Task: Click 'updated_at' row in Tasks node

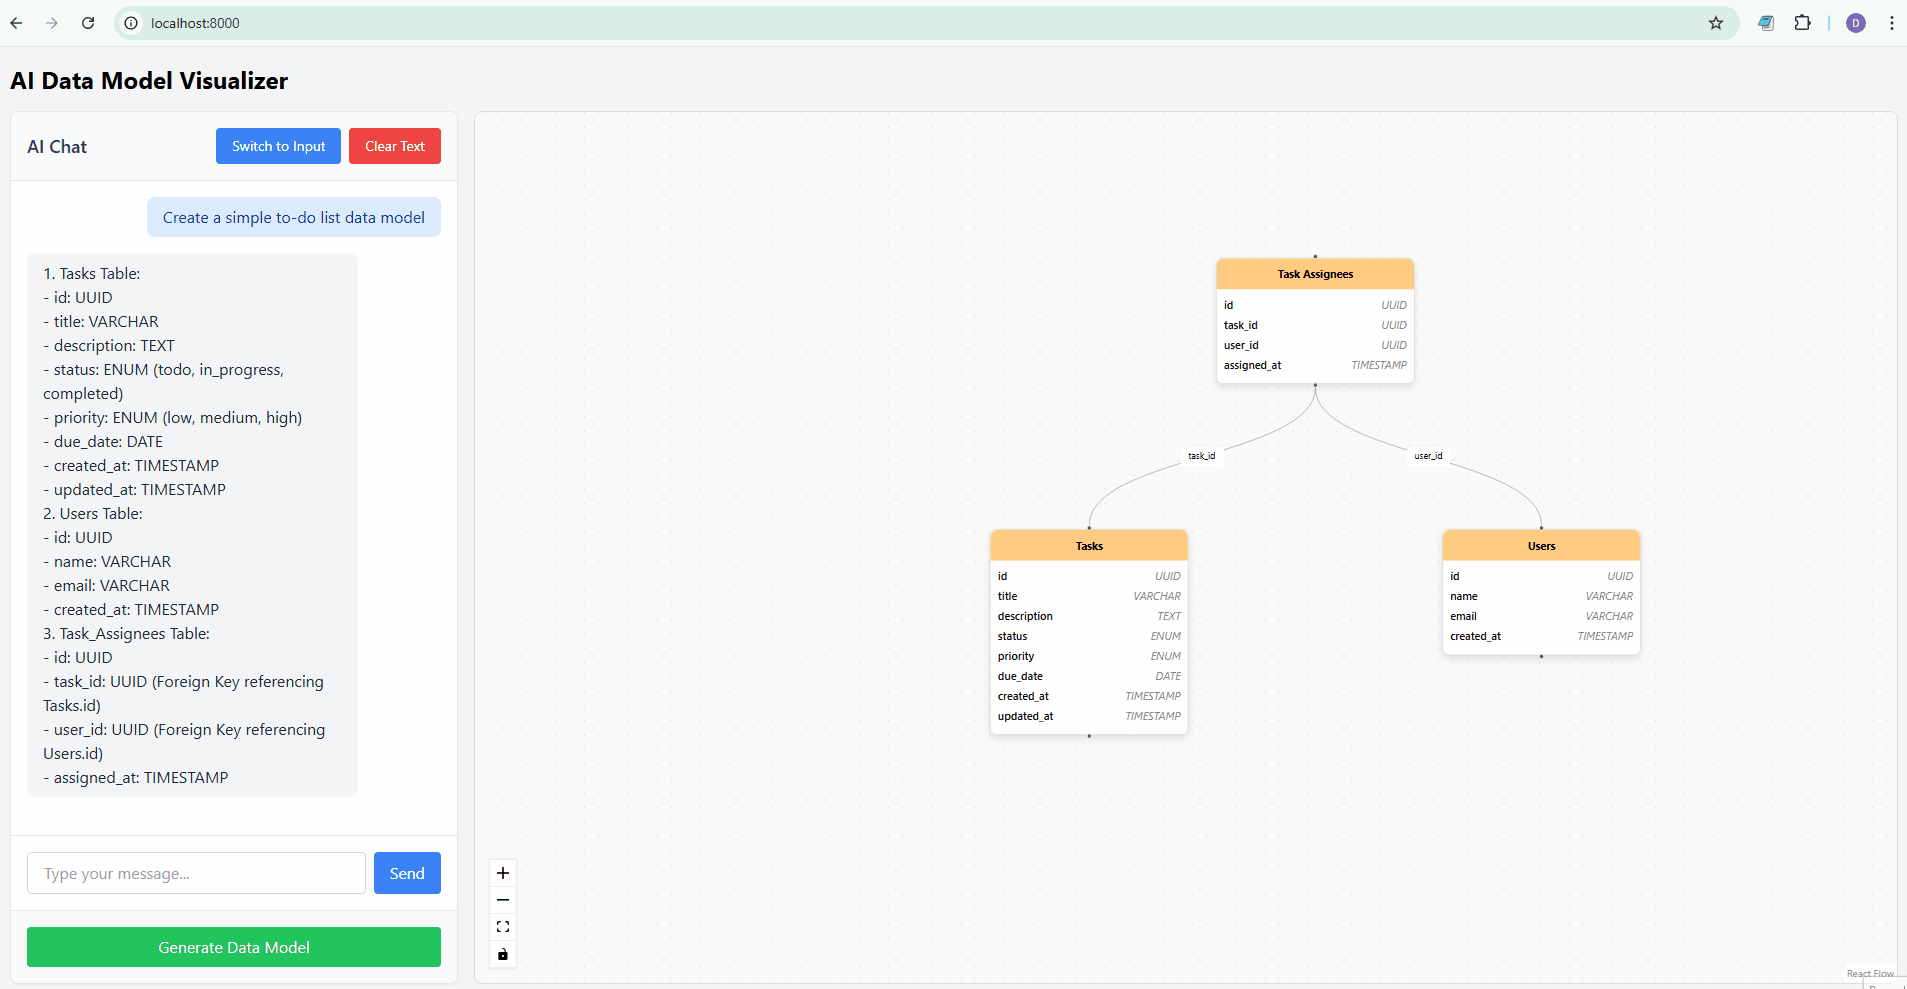Action: [1089, 716]
